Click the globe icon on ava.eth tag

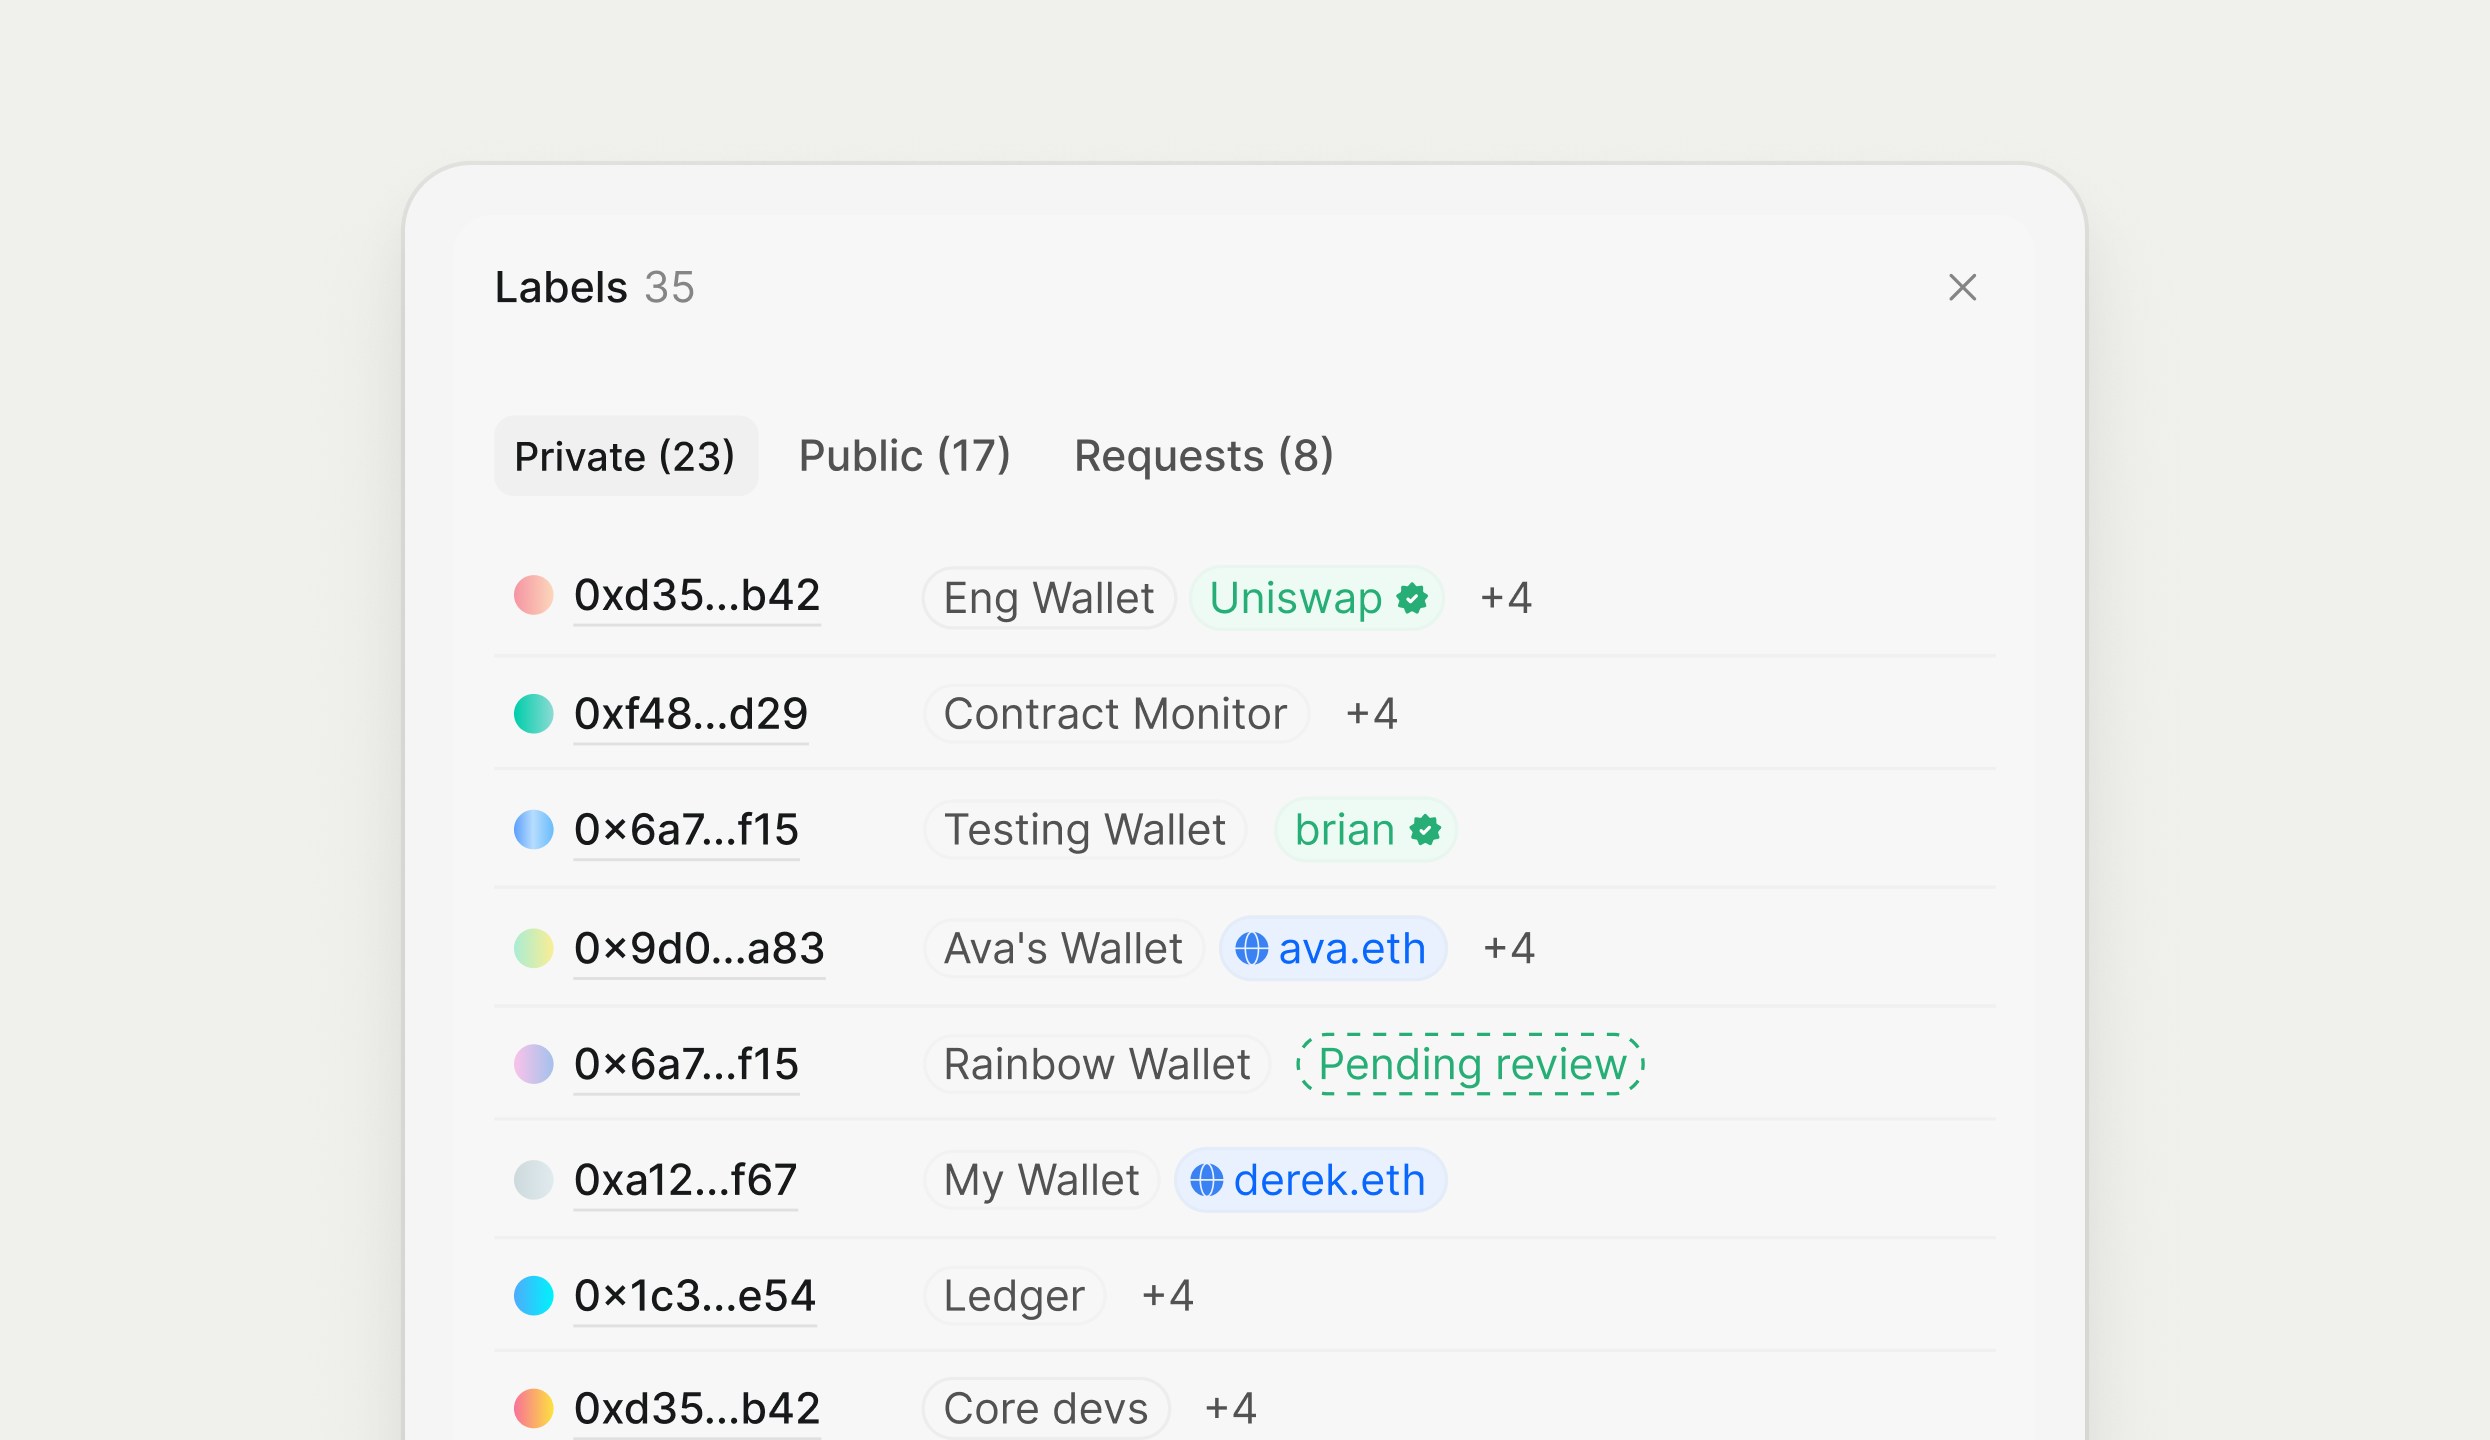pyautogui.click(x=1251, y=949)
